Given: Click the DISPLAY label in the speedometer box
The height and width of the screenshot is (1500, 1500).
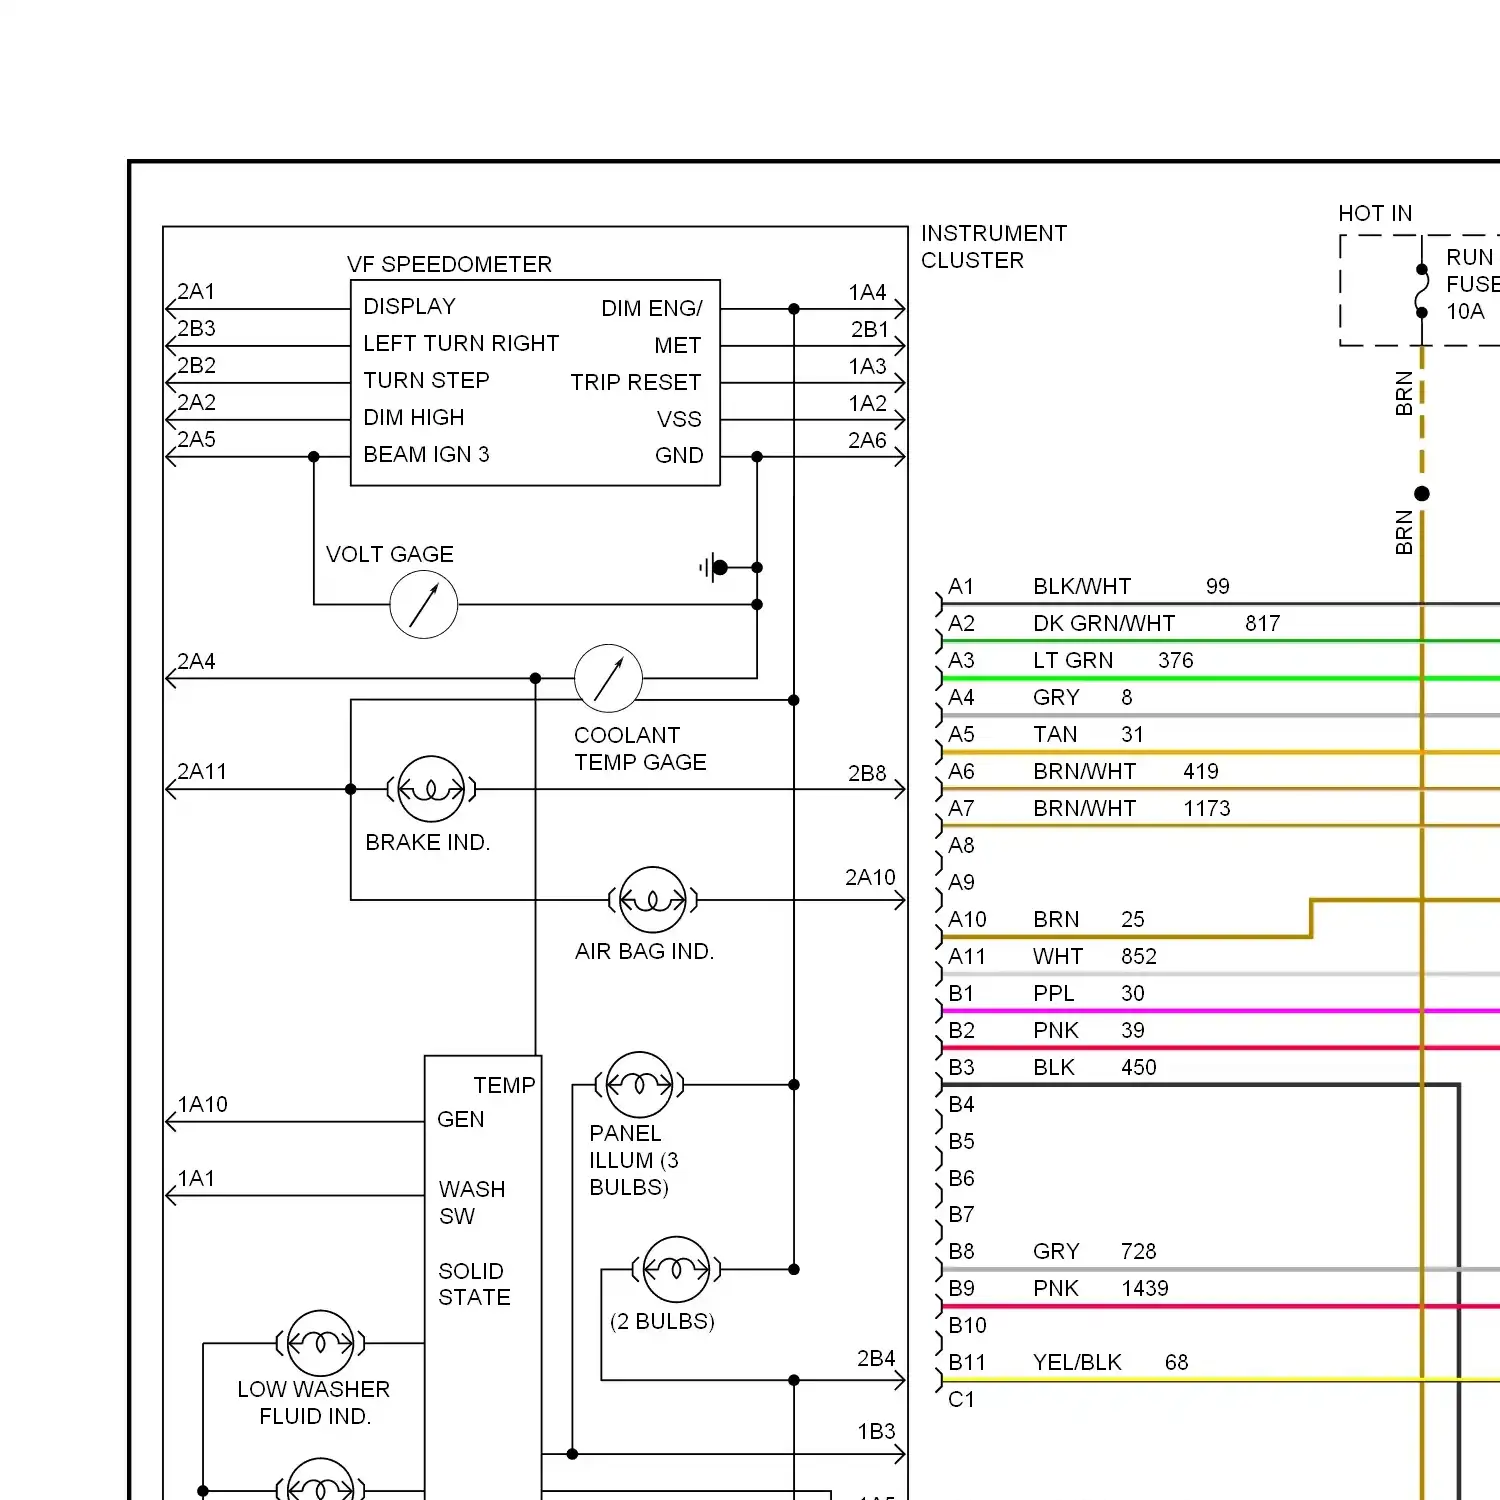Looking at the screenshot, I should coord(409,306).
